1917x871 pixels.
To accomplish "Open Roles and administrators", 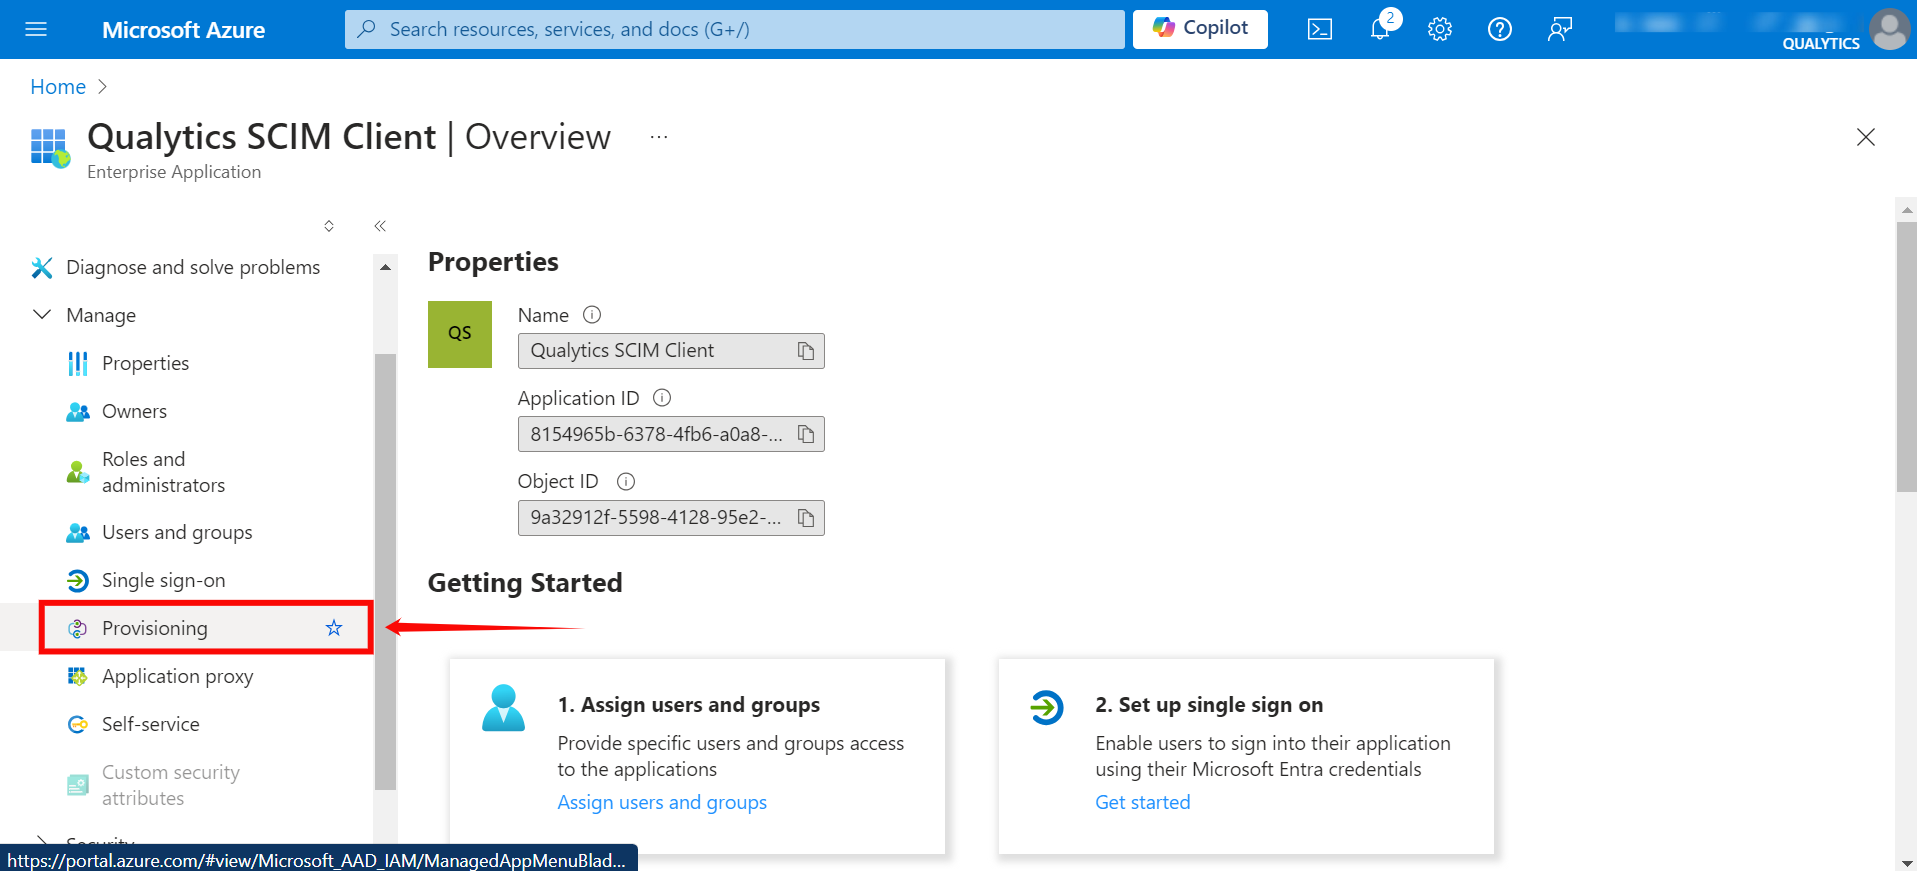I will click(163, 472).
